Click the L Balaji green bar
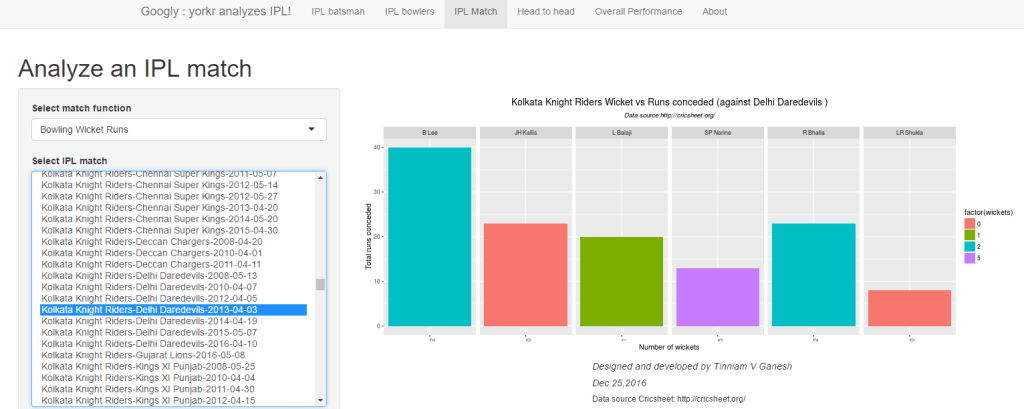The height and width of the screenshot is (409, 1024). pos(621,281)
